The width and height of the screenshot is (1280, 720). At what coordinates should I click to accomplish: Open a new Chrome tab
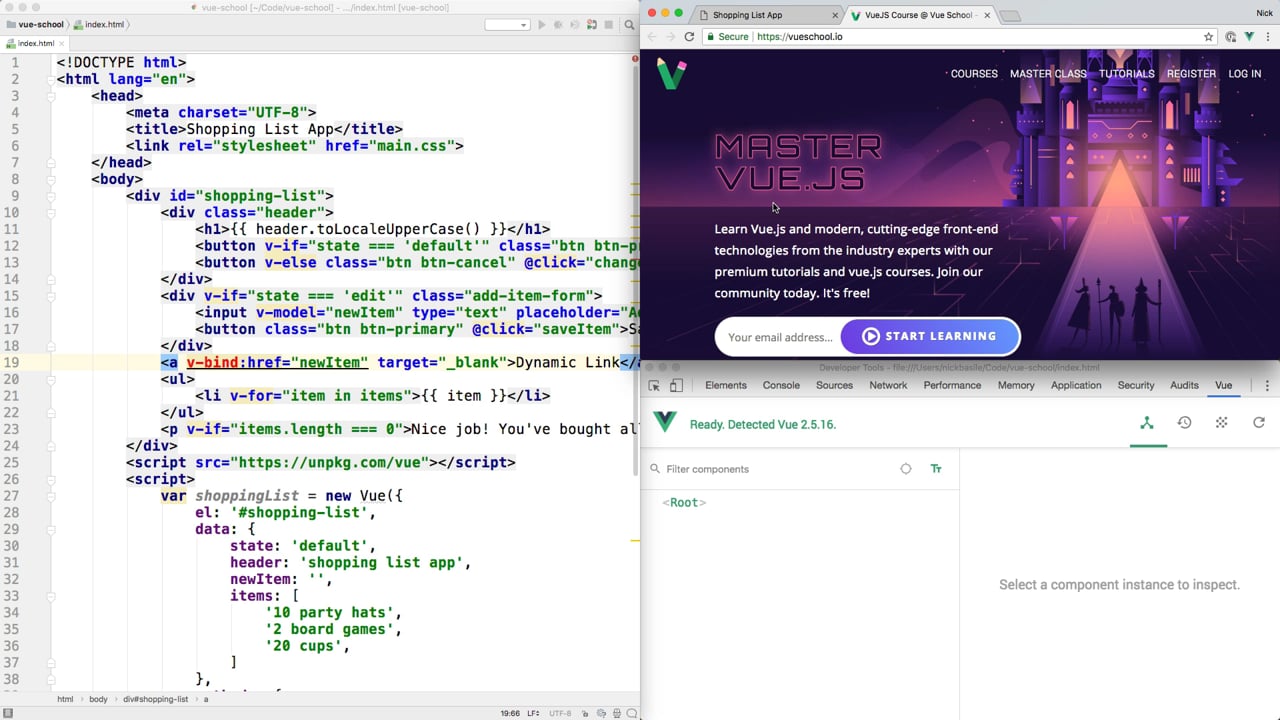(x=1011, y=16)
